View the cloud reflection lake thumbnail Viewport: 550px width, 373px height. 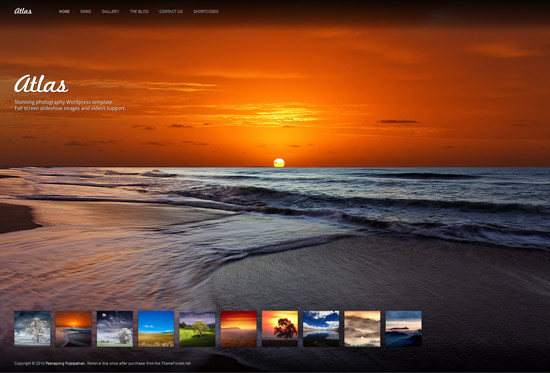click(x=321, y=329)
